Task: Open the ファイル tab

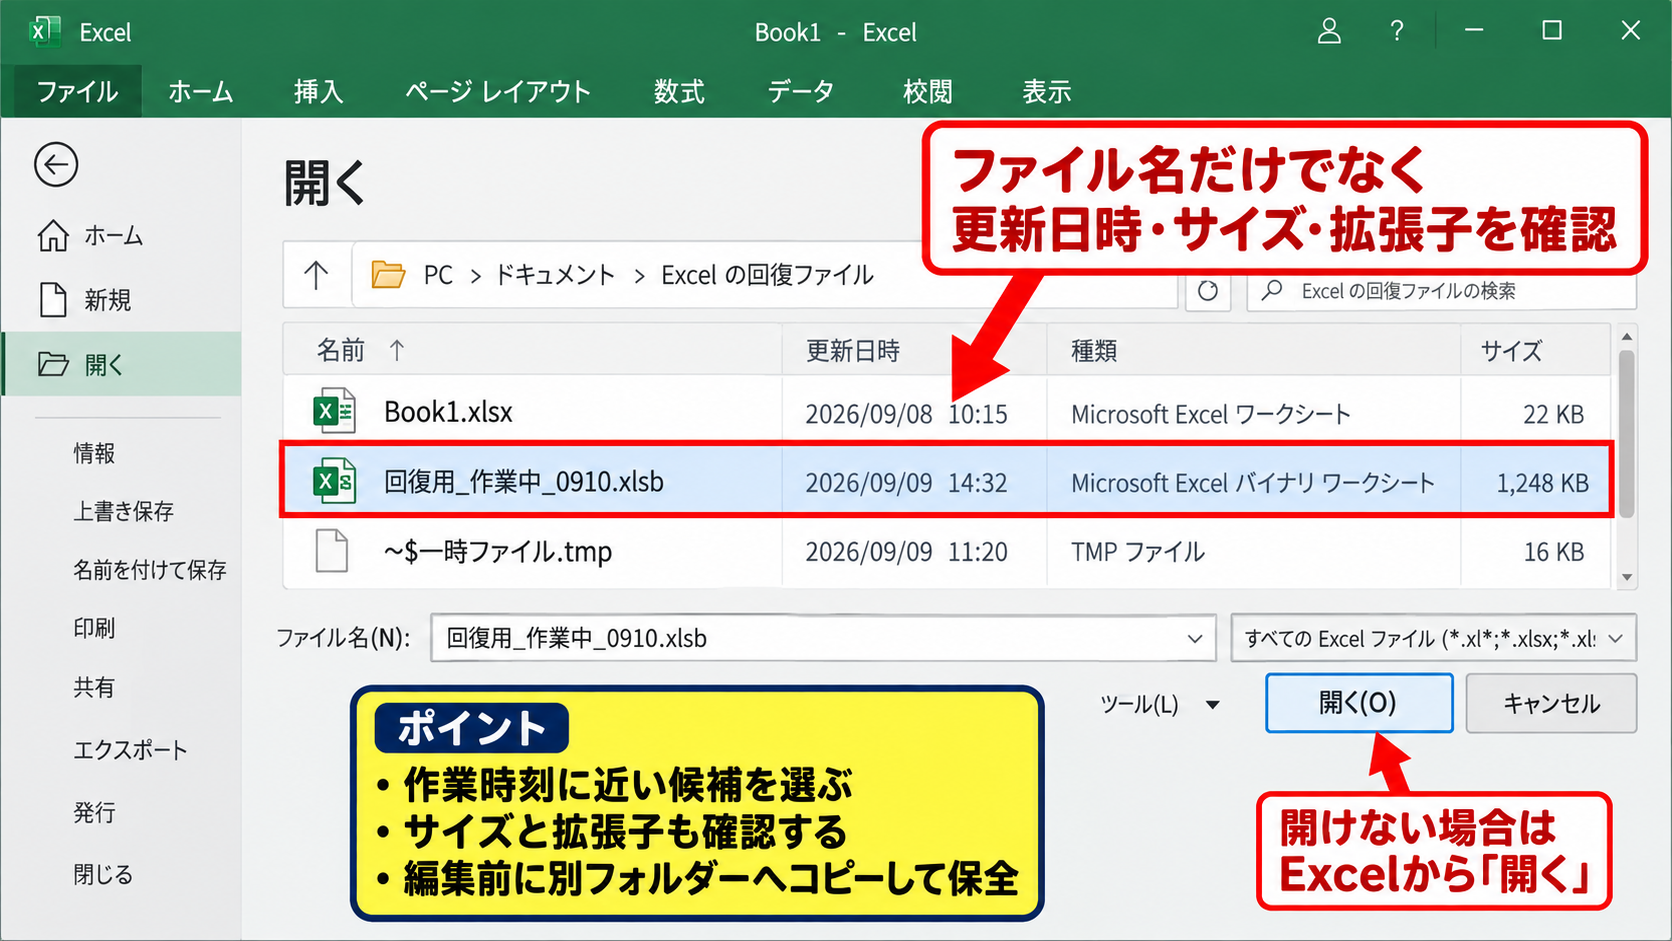Action: (77, 92)
